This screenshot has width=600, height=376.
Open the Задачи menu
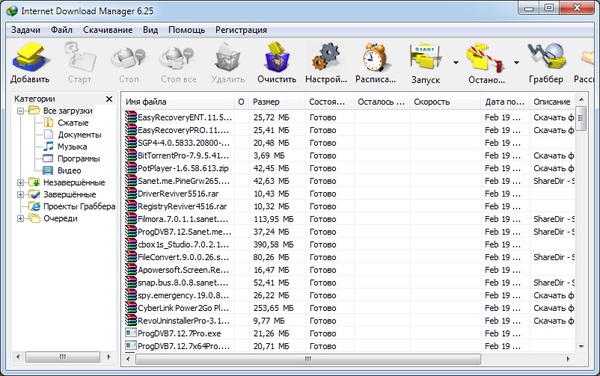[26, 30]
